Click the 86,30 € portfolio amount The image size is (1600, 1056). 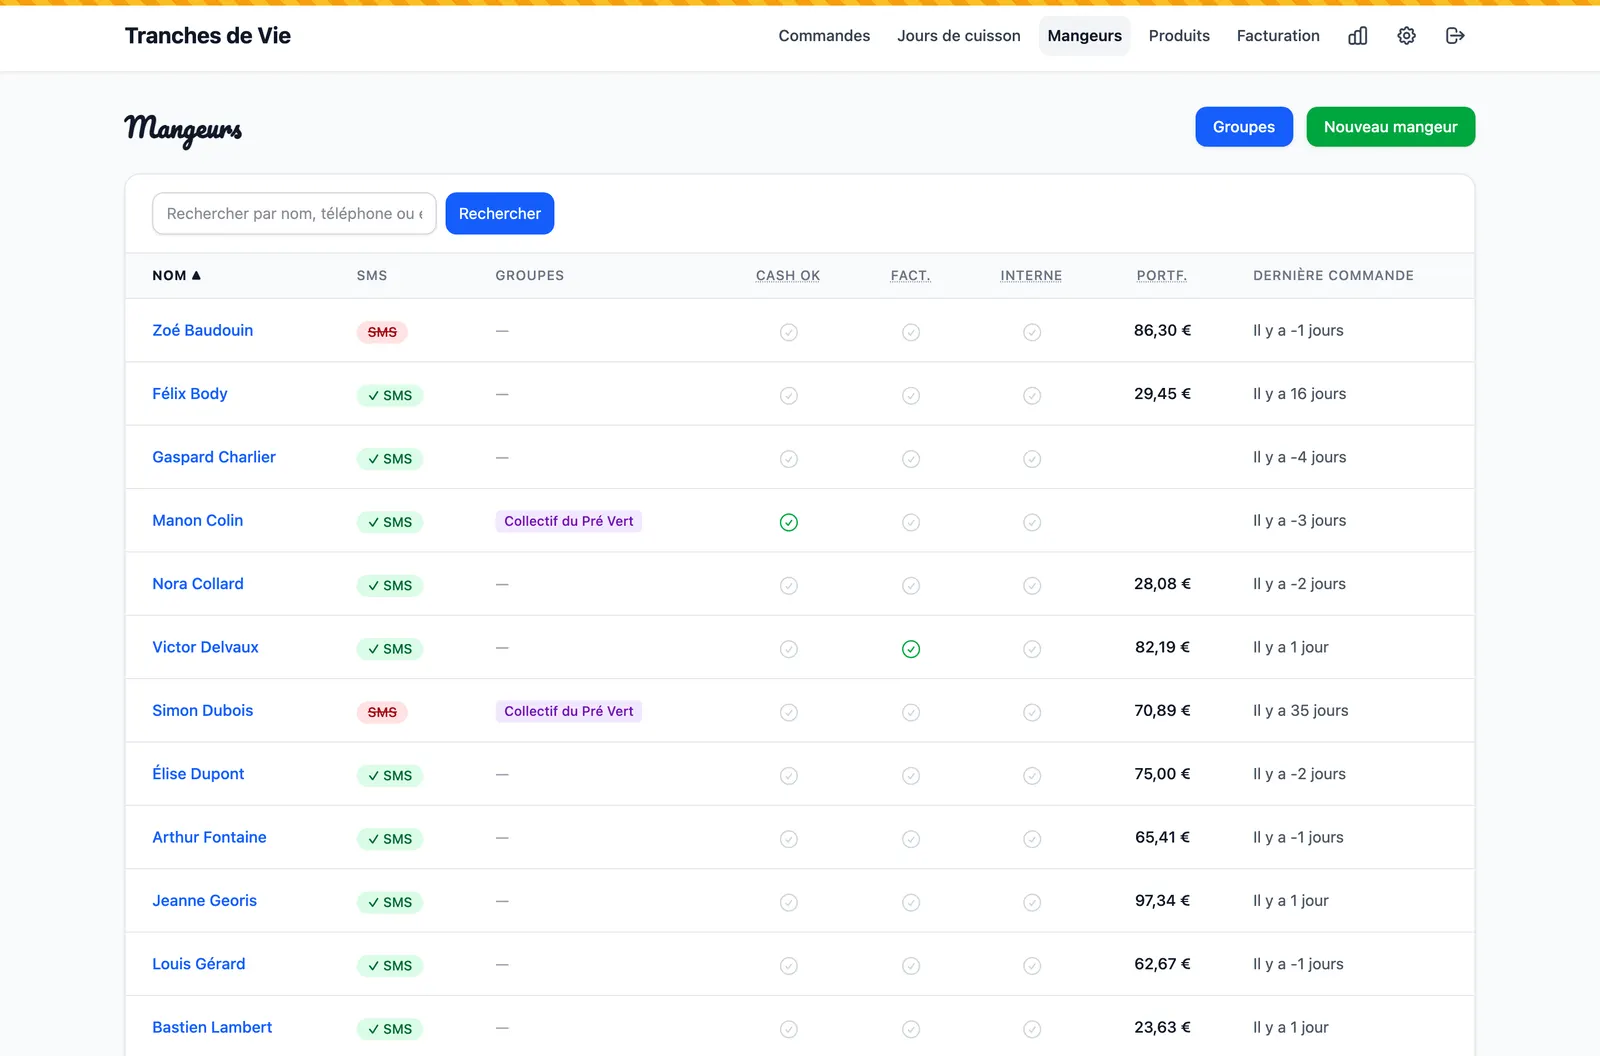click(1162, 331)
